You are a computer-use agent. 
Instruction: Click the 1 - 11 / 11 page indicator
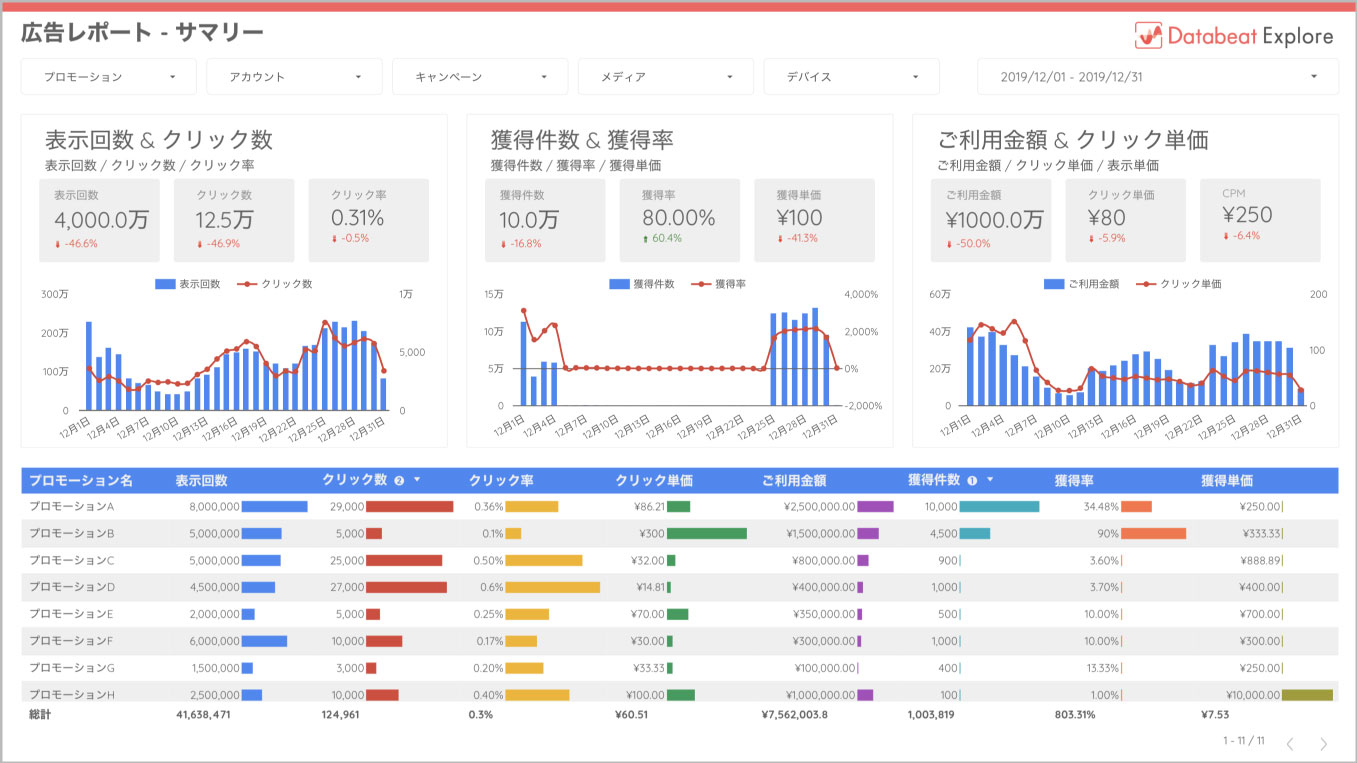point(1244,741)
